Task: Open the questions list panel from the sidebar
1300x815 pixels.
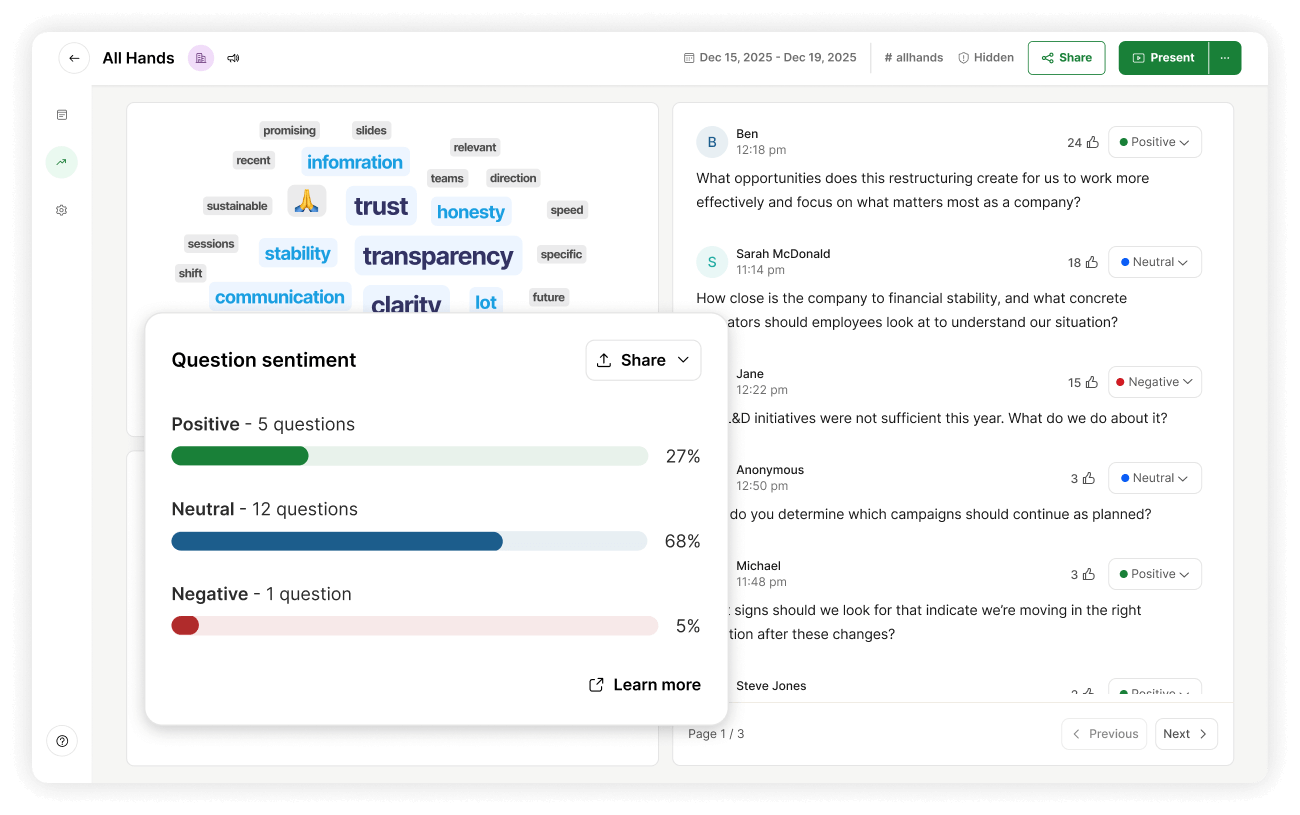Action: point(61,114)
